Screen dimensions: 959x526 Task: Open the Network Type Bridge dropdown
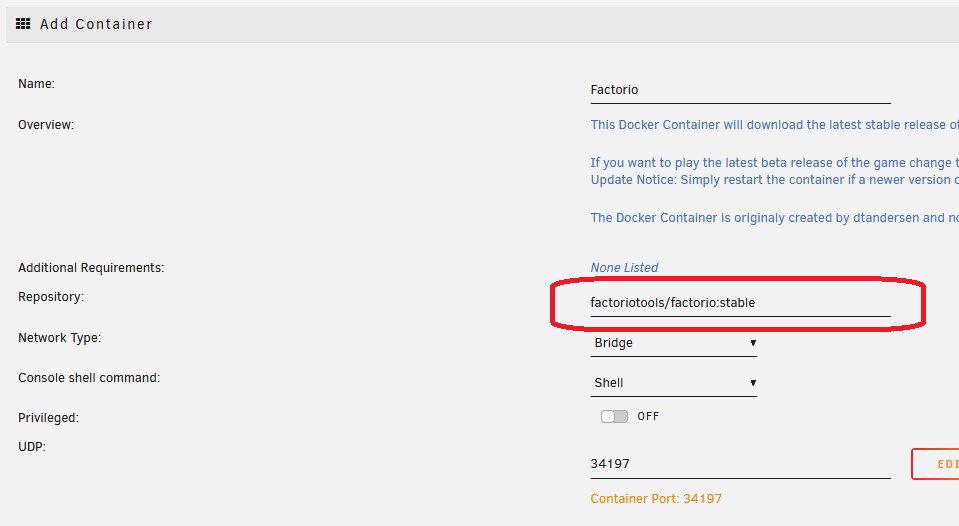[673, 343]
